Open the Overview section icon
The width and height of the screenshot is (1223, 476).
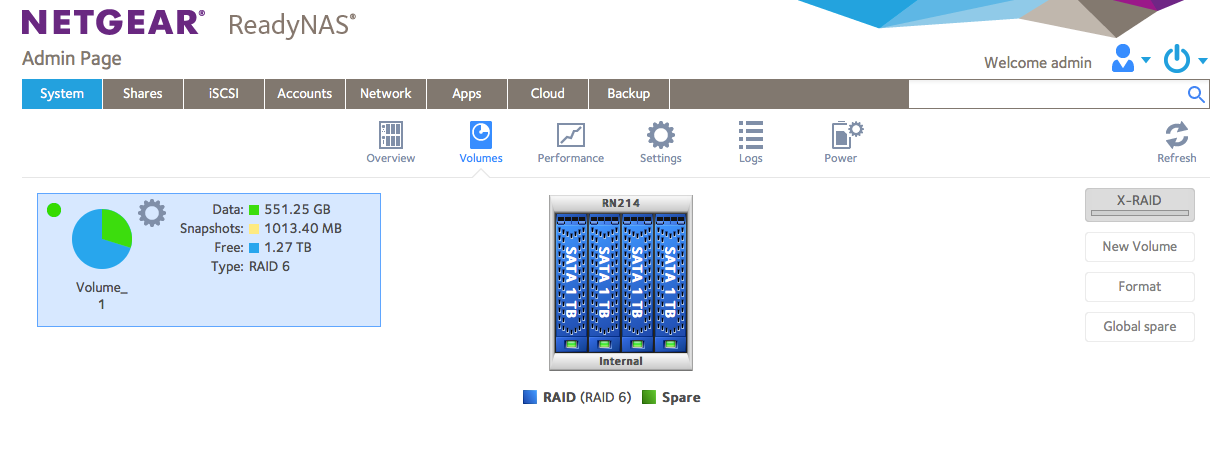(390, 136)
